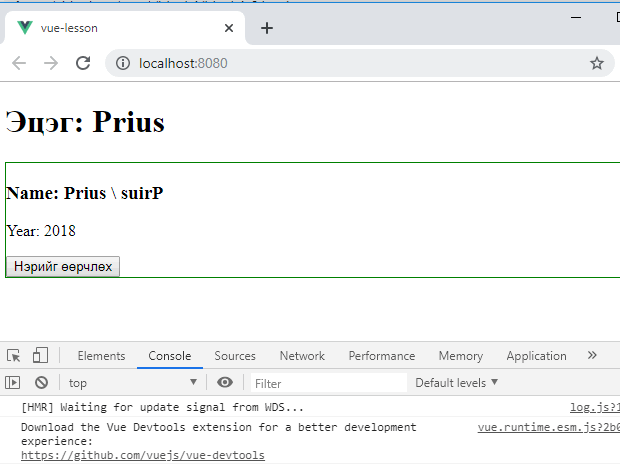Select the HMR waiting message
The image size is (620, 466).
(x=162, y=407)
